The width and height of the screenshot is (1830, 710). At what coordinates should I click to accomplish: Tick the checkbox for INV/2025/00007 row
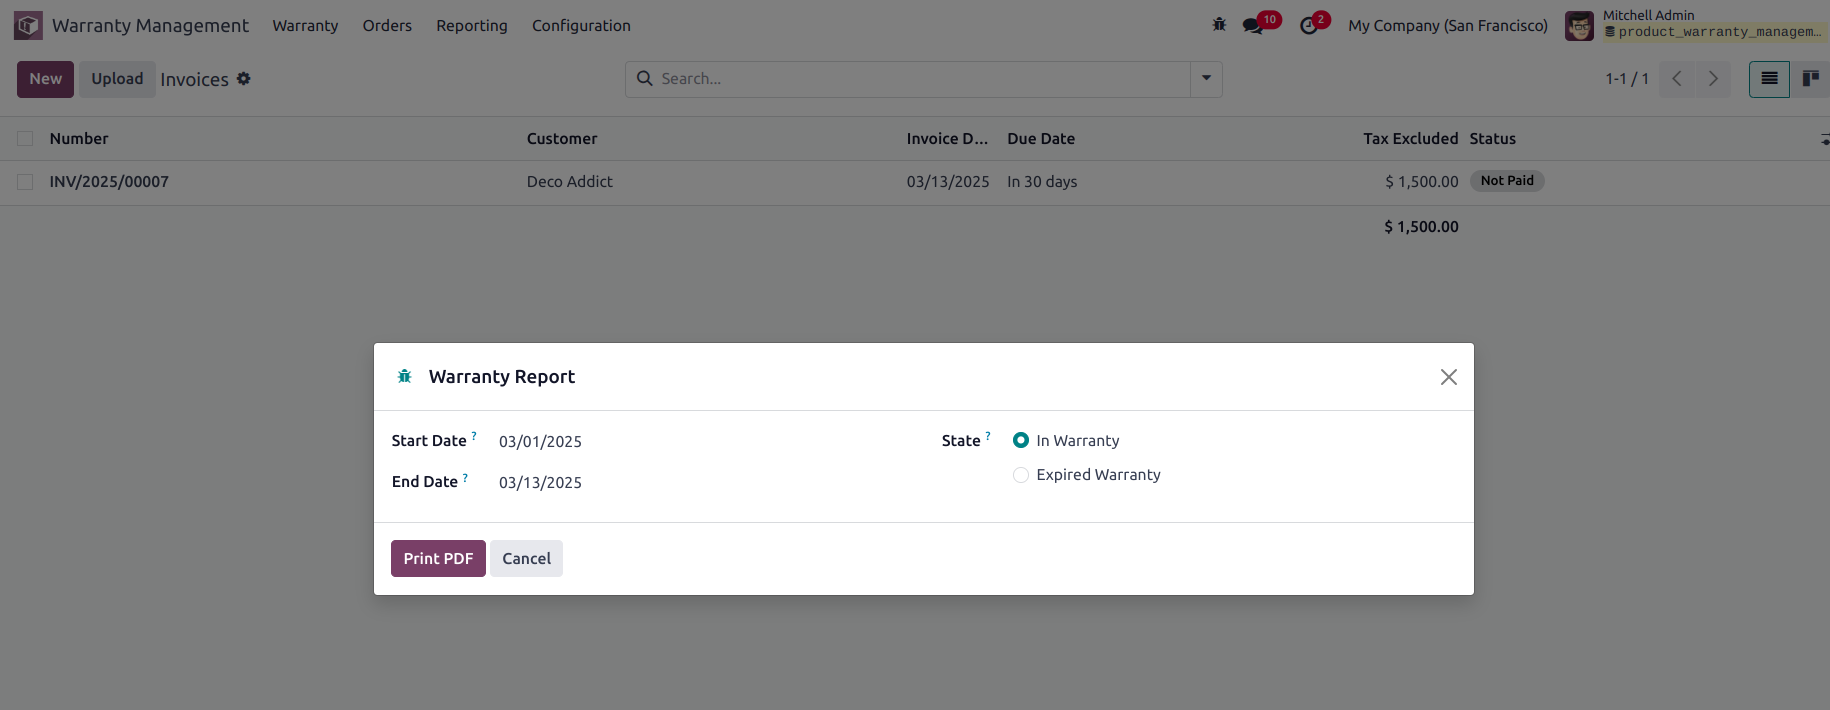(x=25, y=182)
